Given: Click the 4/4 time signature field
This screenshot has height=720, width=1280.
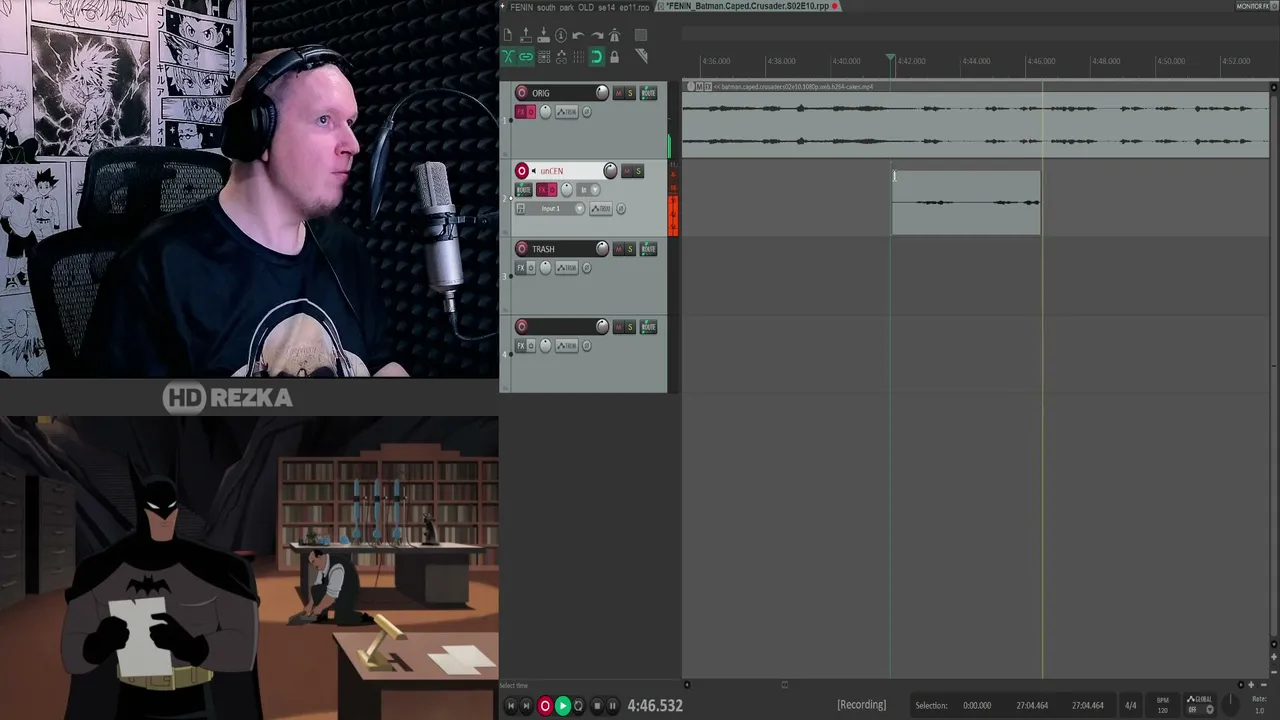Looking at the screenshot, I should (x=1130, y=705).
